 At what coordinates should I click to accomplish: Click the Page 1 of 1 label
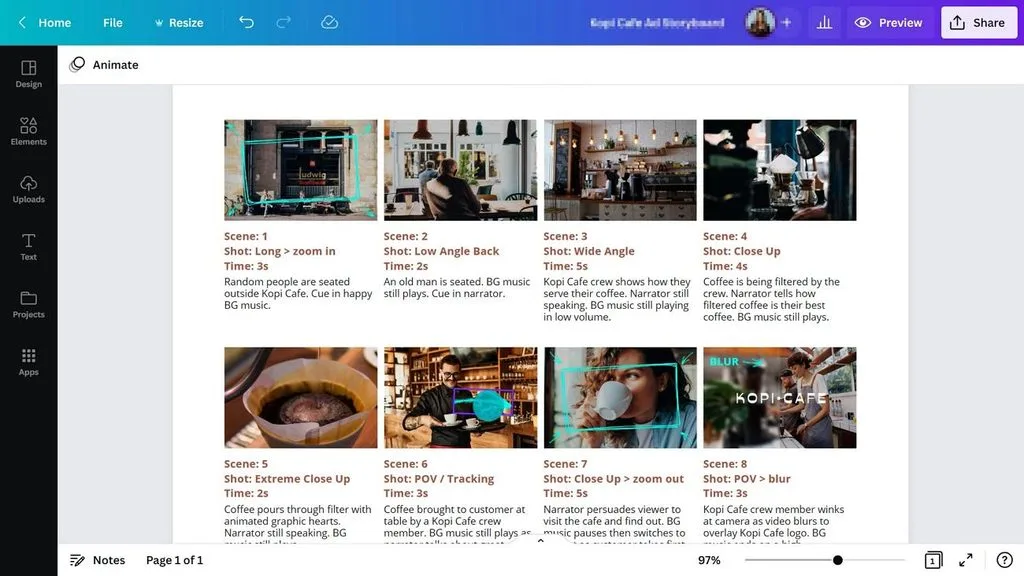174,560
